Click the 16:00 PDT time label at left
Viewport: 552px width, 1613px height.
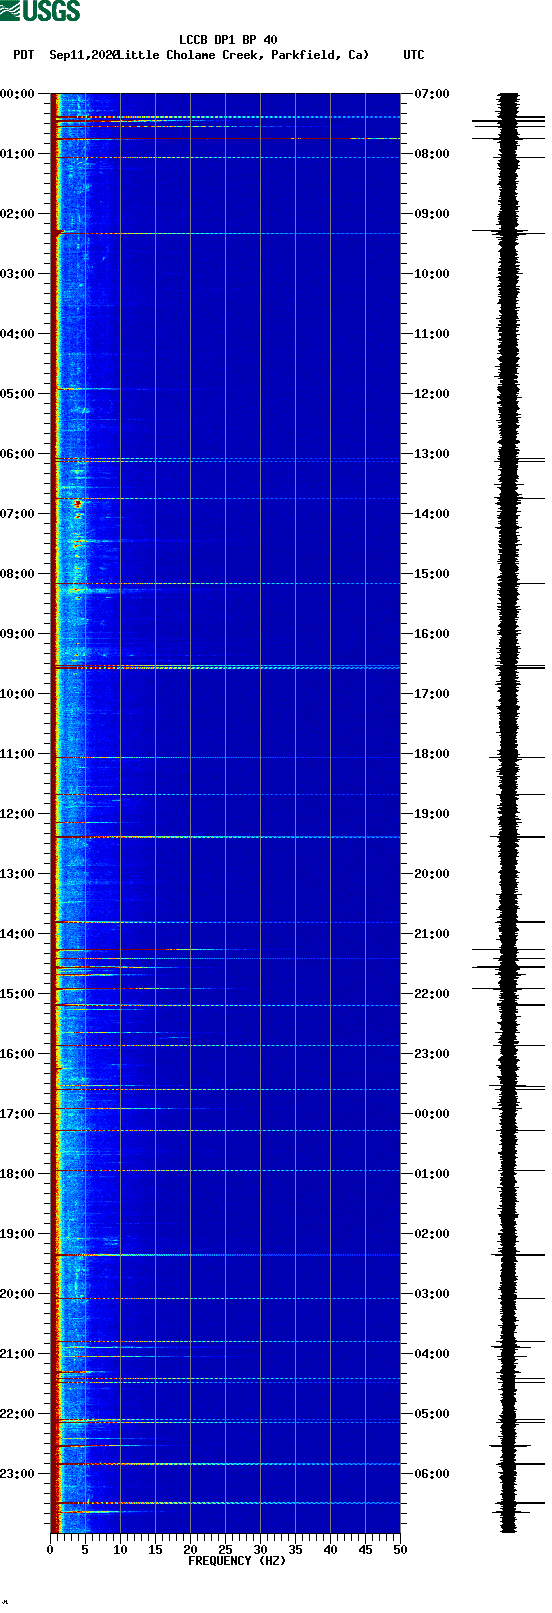coord(17,1054)
